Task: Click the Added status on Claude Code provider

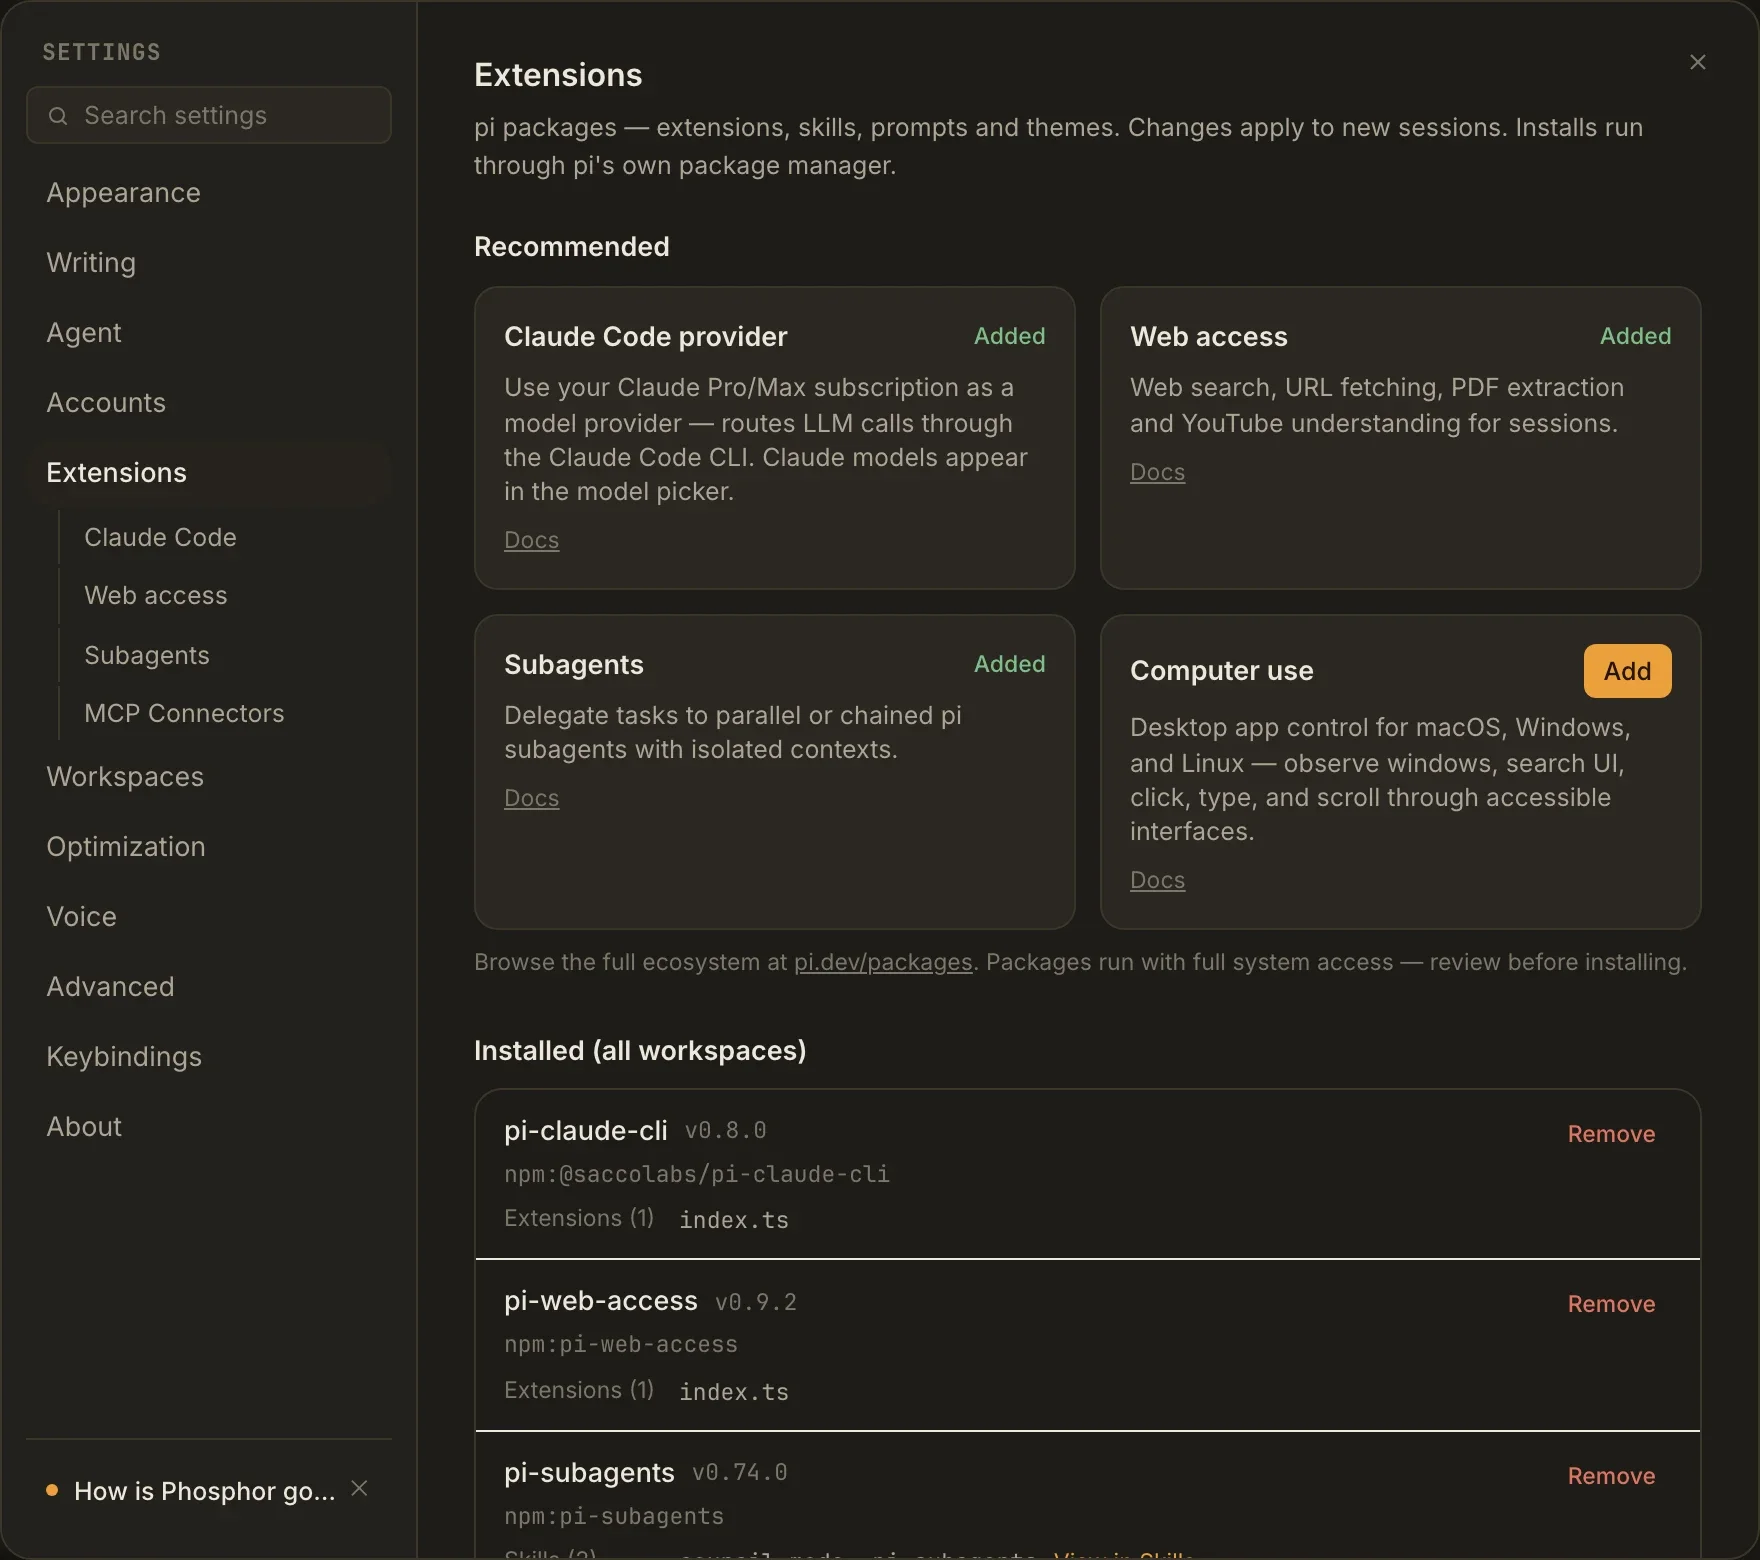Action: point(1009,336)
